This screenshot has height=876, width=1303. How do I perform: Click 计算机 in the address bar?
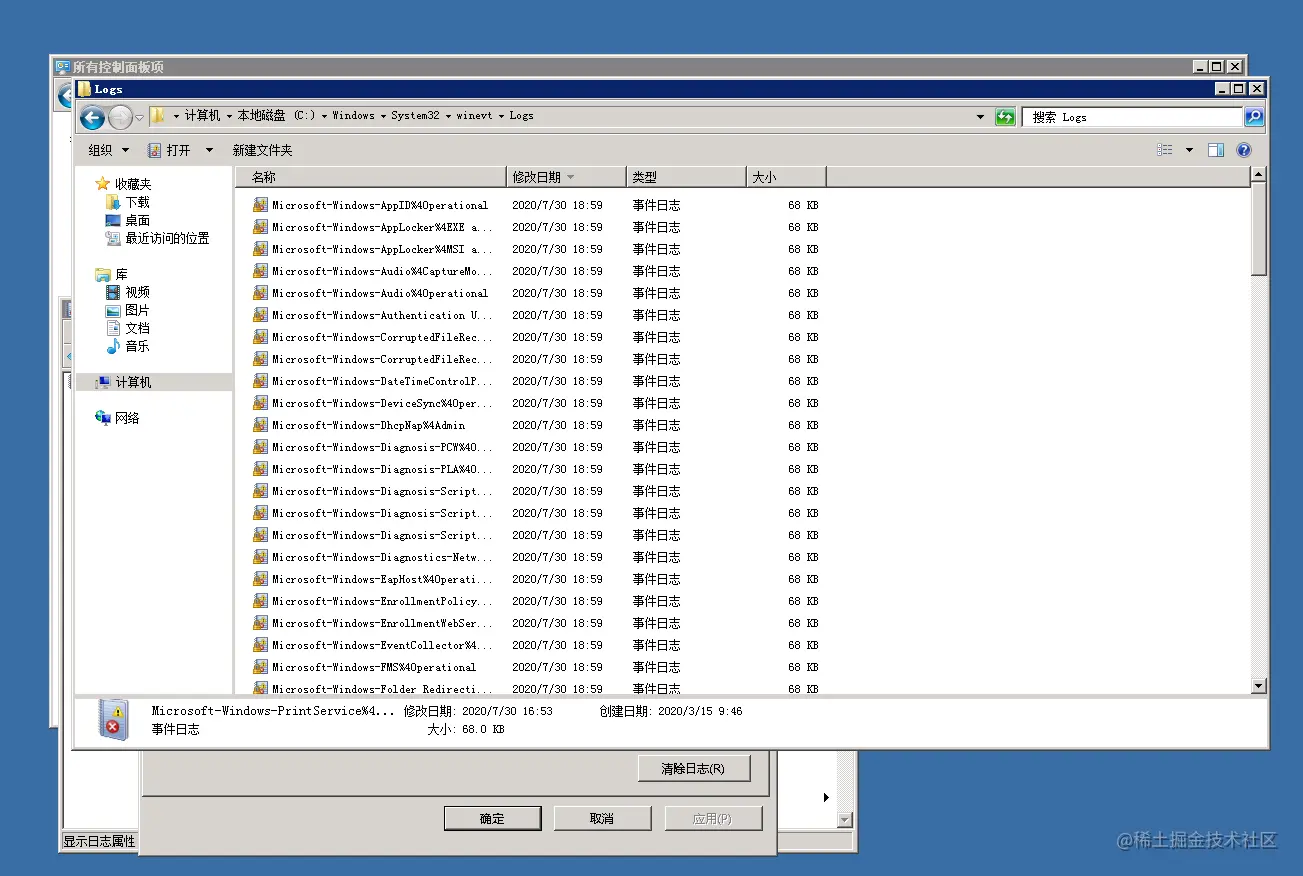(x=202, y=116)
